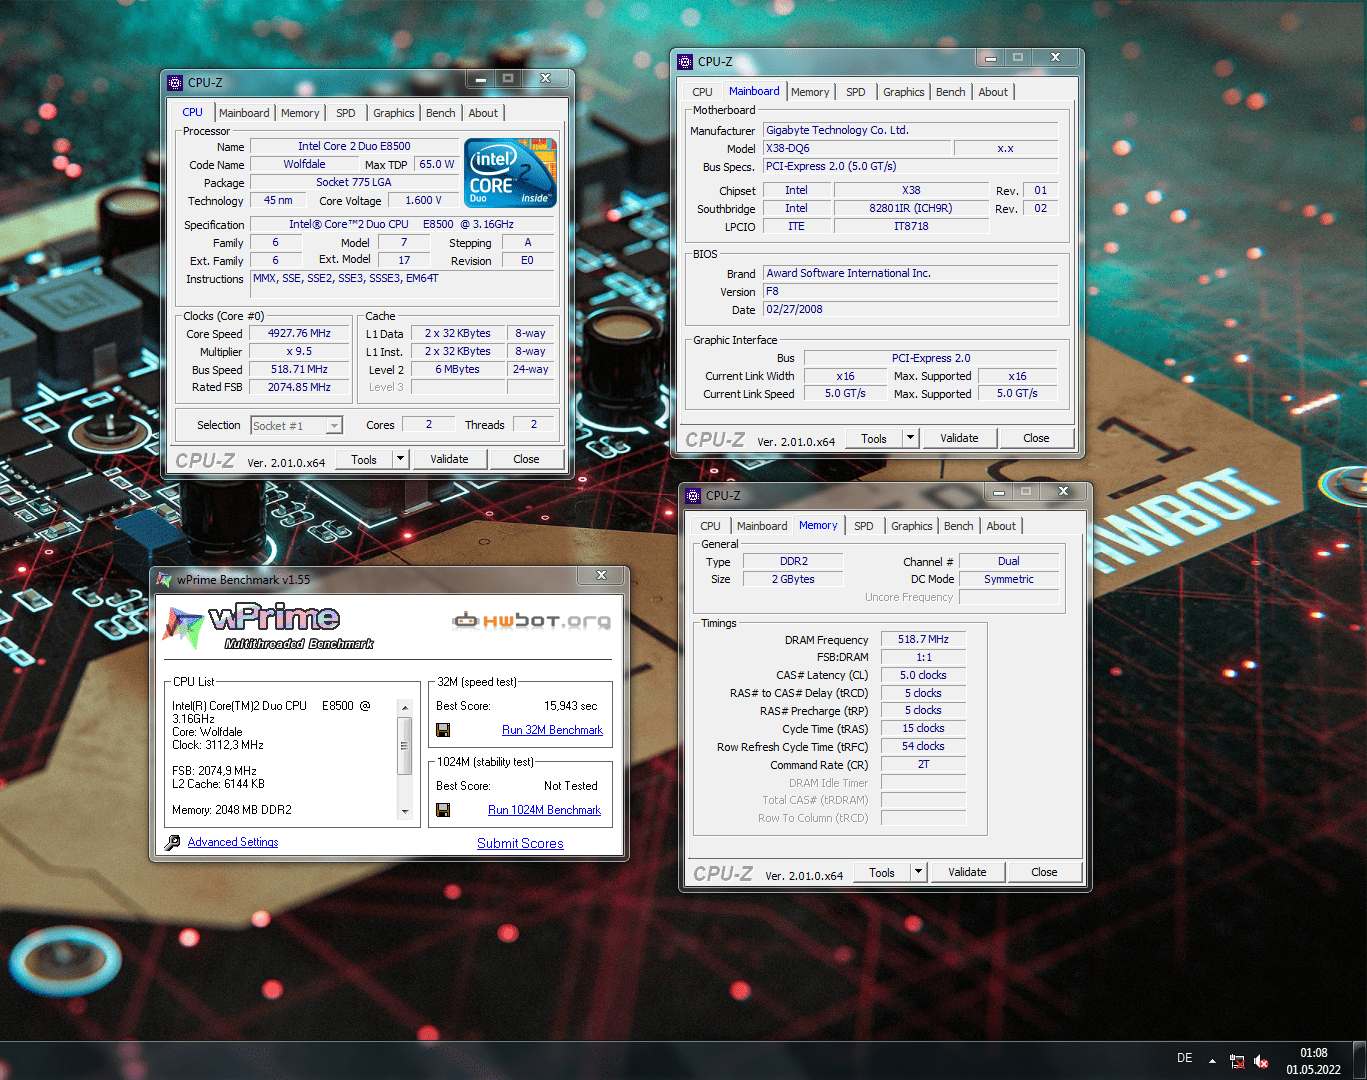The height and width of the screenshot is (1080, 1367).
Task: Click the BIOS date 02/27/2008 field
Action: click(x=910, y=309)
